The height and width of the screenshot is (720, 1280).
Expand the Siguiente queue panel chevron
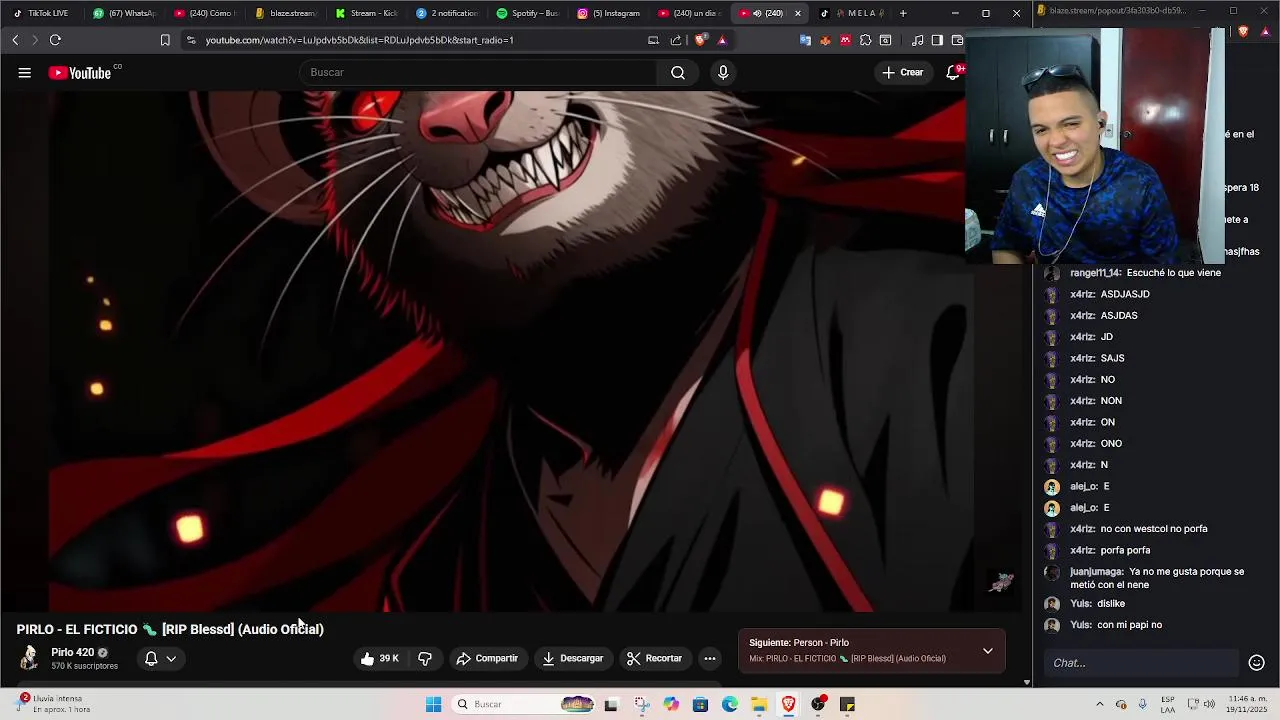[x=987, y=651]
